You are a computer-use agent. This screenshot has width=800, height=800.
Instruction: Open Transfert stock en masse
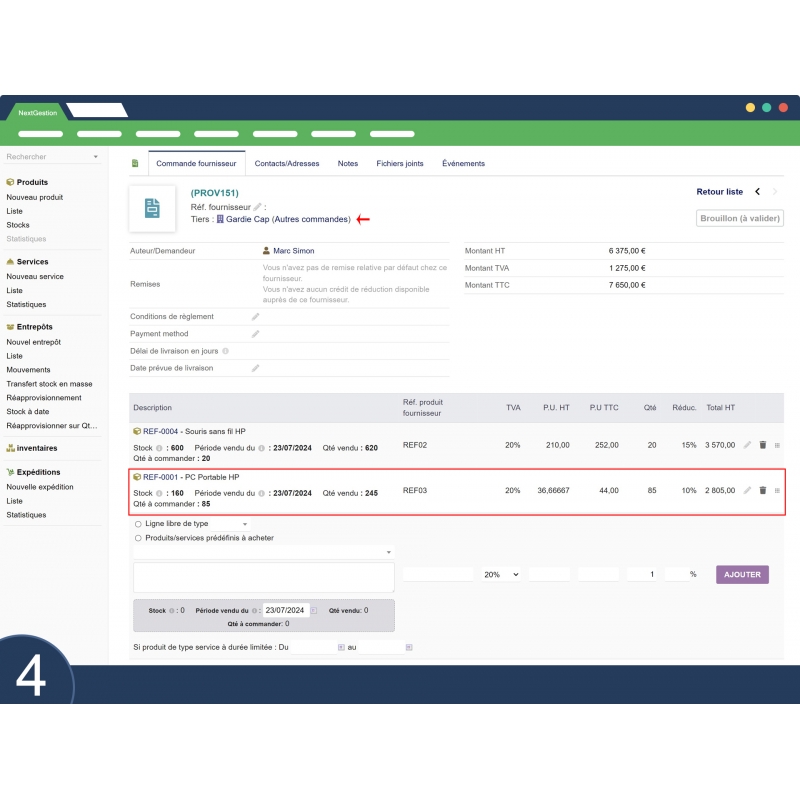coord(49,384)
